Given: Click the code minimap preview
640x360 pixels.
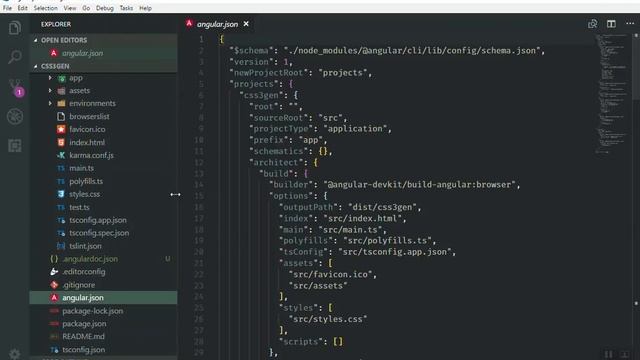Looking at the screenshot, I should 611,94.
